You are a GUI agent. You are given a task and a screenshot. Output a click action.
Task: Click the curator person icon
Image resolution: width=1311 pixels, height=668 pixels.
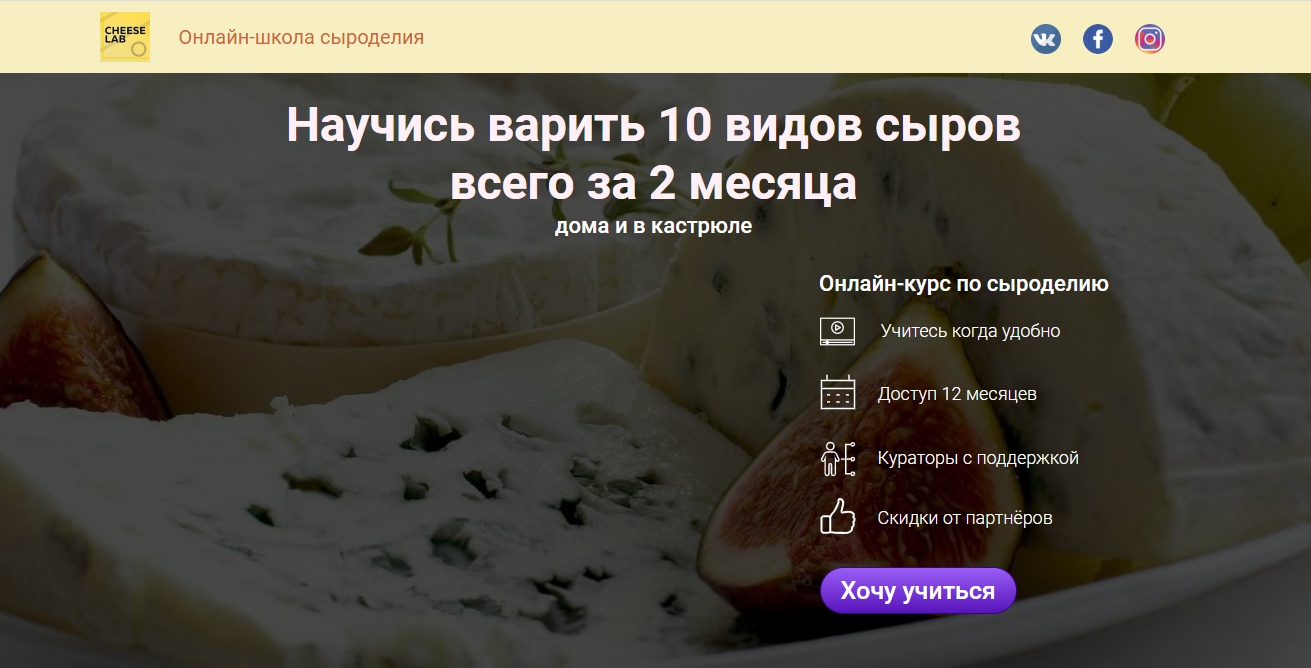(x=838, y=458)
